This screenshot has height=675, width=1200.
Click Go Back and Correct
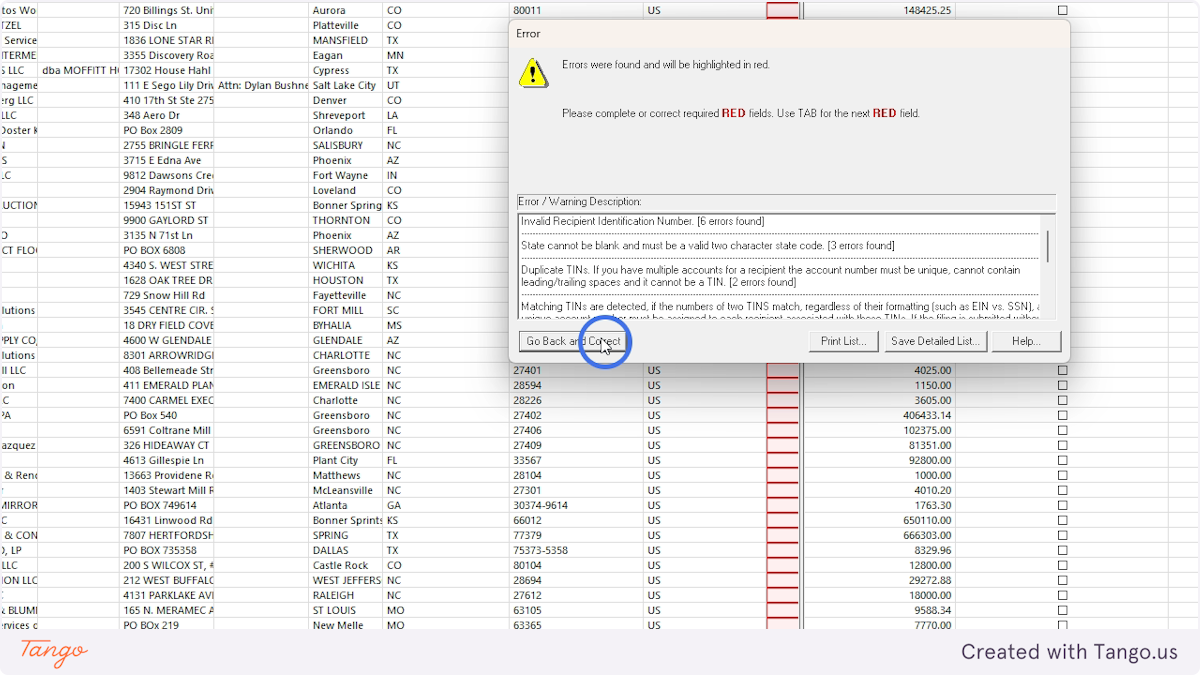click(572, 341)
